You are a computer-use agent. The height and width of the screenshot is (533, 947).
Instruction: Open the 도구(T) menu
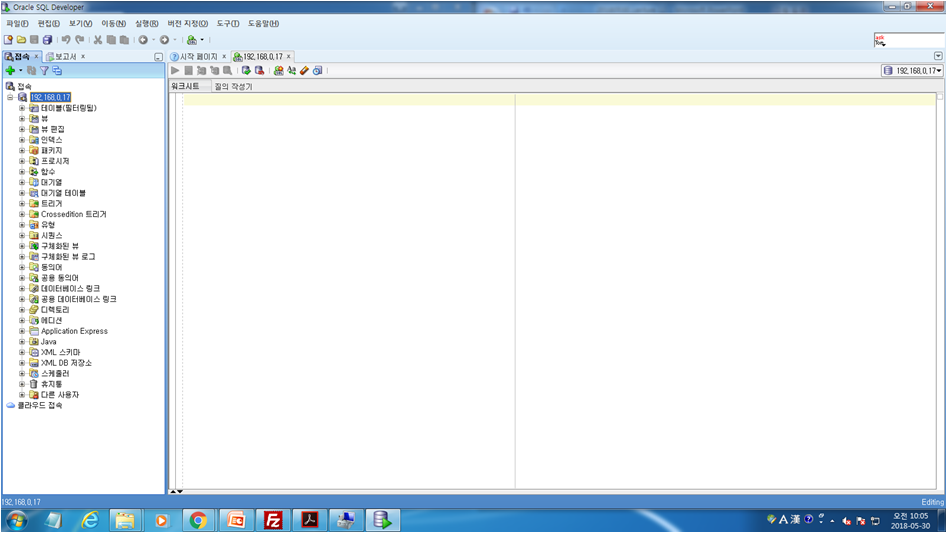228,24
